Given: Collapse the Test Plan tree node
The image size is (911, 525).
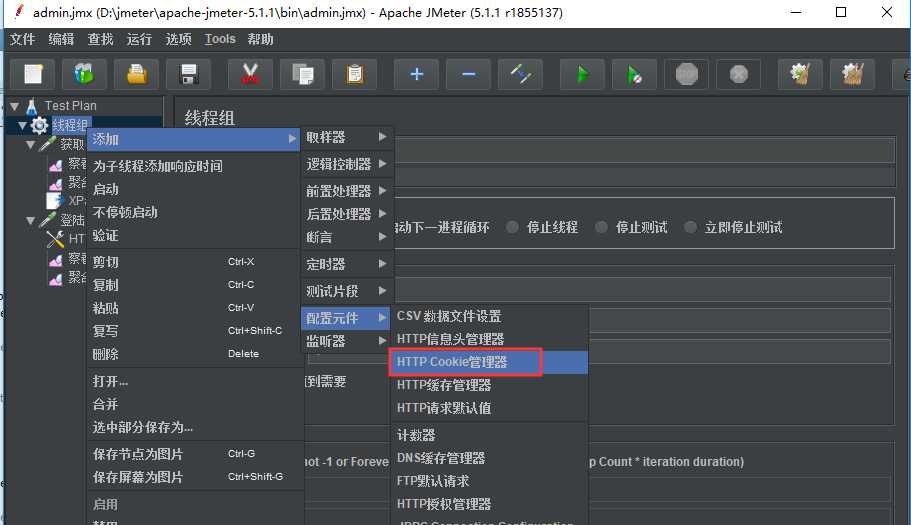Looking at the screenshot, I should click(x=15, y=106).
